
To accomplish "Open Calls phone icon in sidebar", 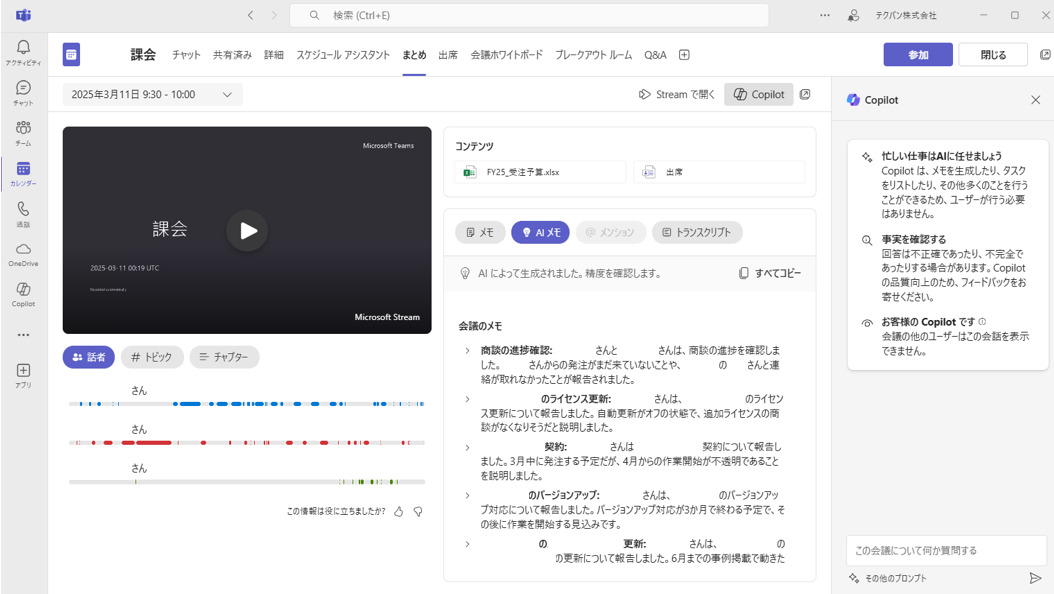I will click(24, 214).
